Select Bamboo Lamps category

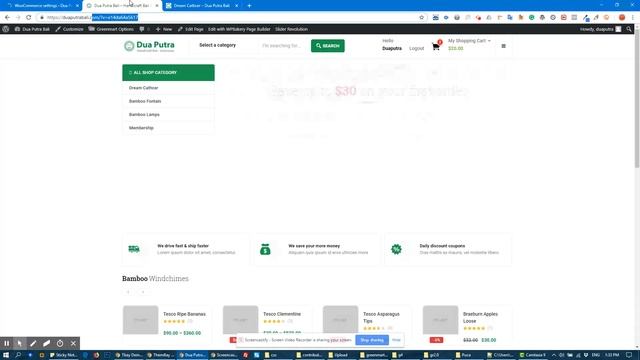coord(144,115)
